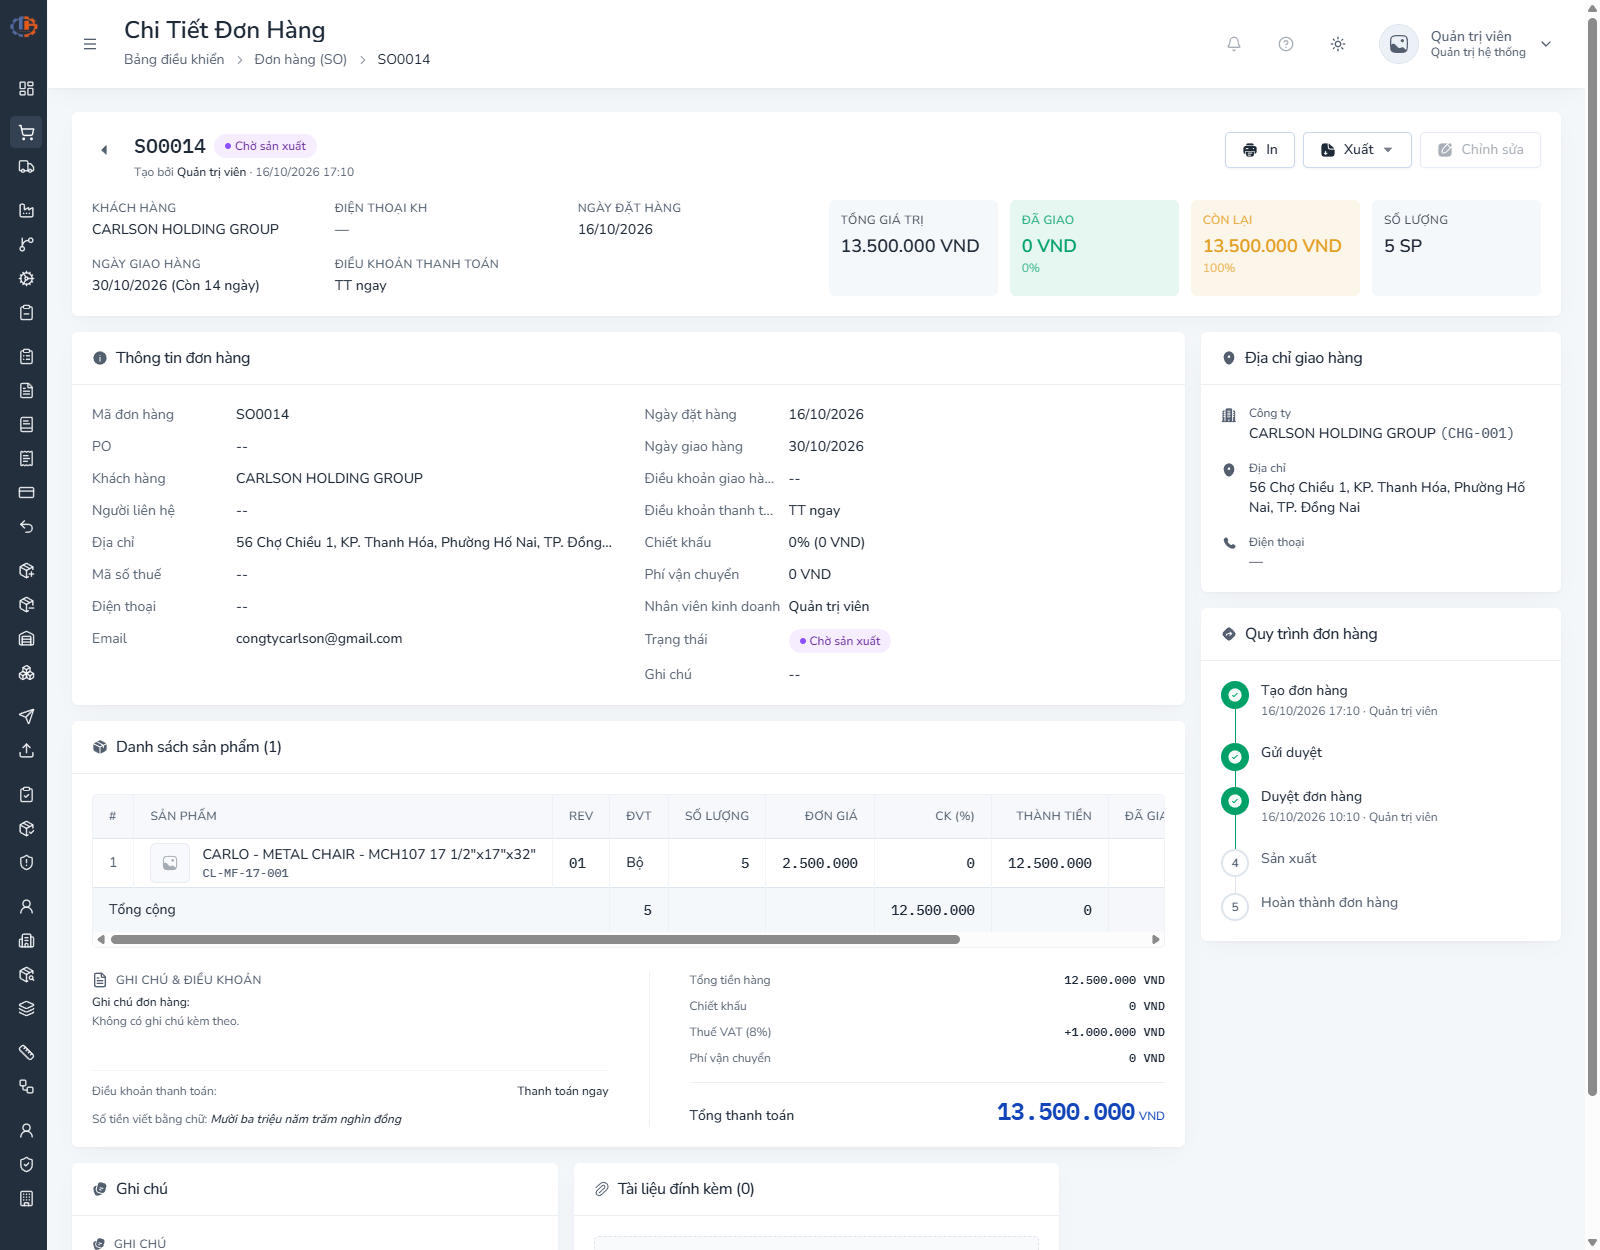Screen dimensions: 1600x1250
Task: Open the upload tray icon in sidebar
Action: 26,750
